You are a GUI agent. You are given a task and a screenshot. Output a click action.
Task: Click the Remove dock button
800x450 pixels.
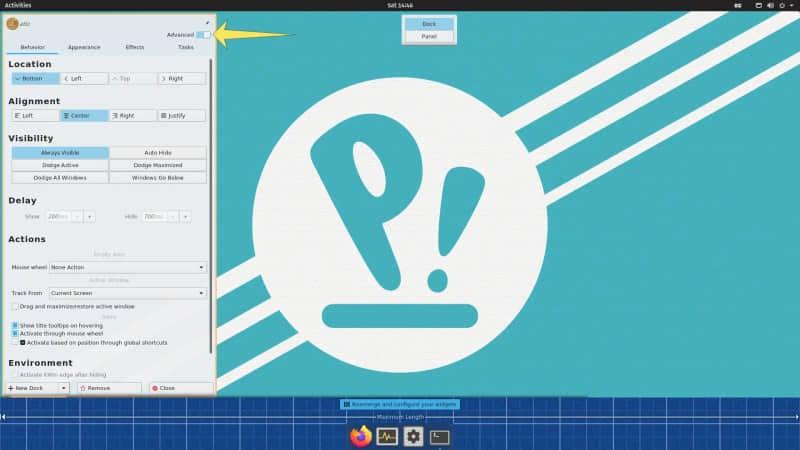108,387
